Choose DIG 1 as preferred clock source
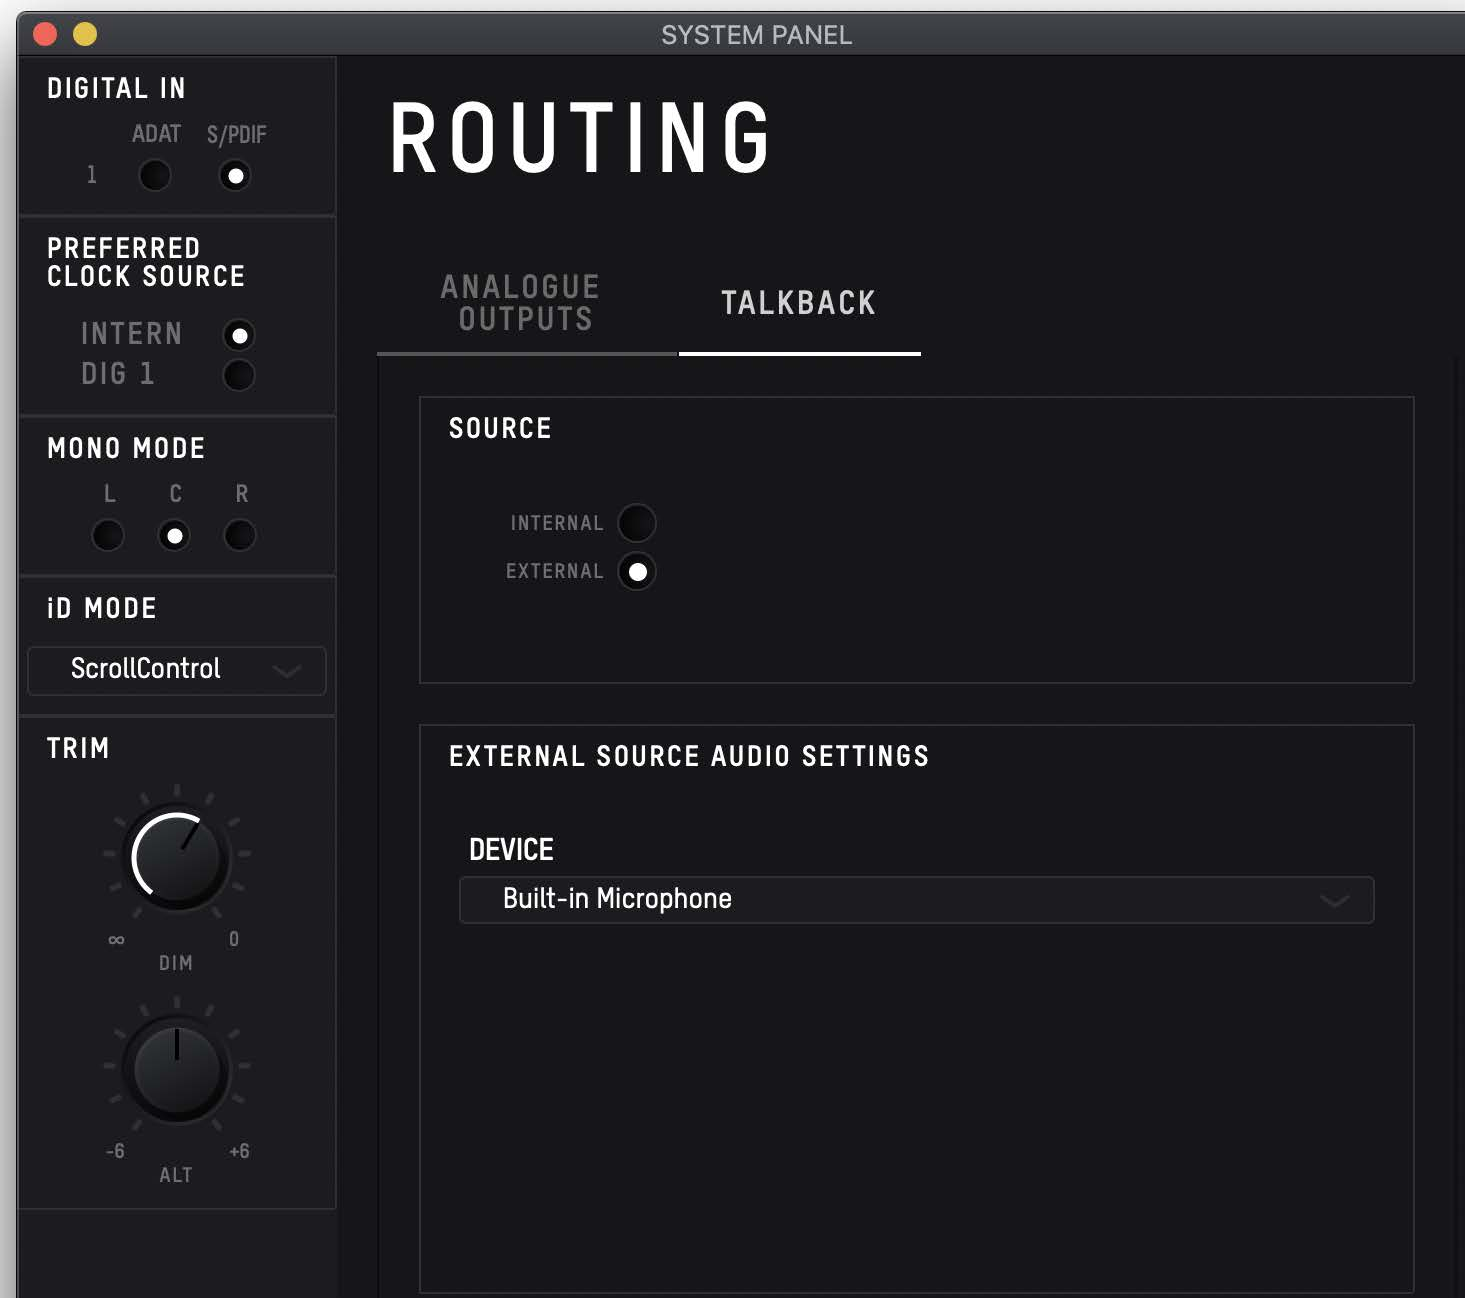This screenshot has width=1465, height=1298. coord(239,375)
